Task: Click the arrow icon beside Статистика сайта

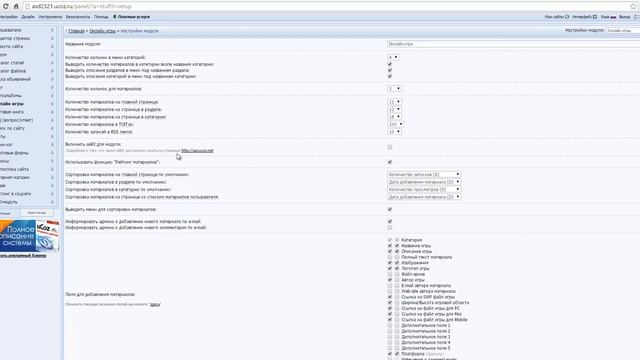Action: coord(52,169)
